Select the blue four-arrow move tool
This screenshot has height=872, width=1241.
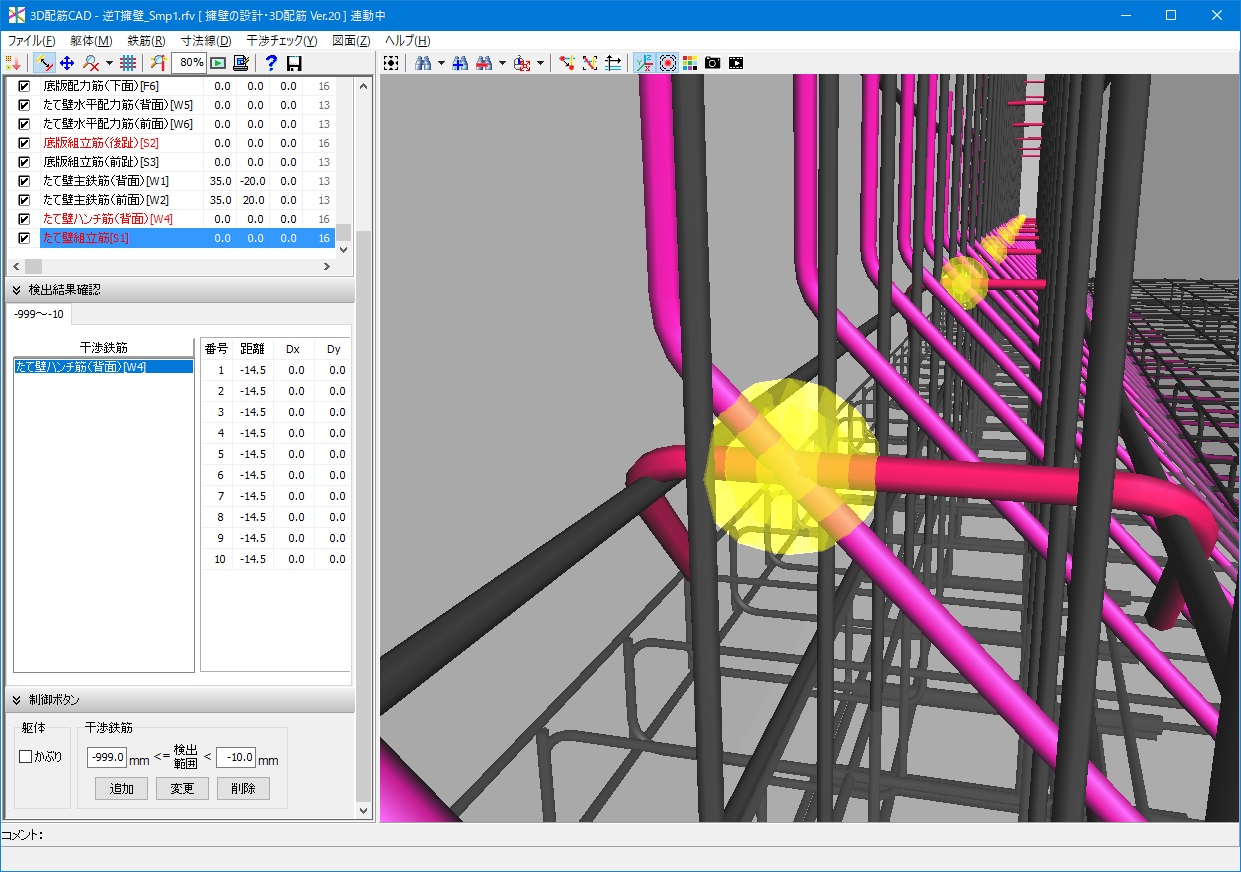(67, 63)
